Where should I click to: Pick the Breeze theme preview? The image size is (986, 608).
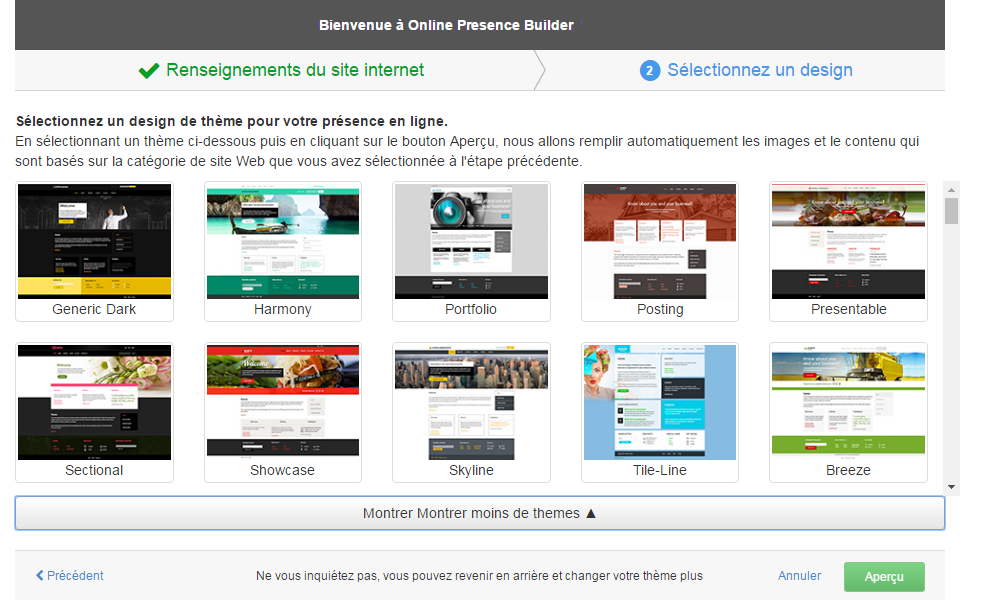[848, 402]
